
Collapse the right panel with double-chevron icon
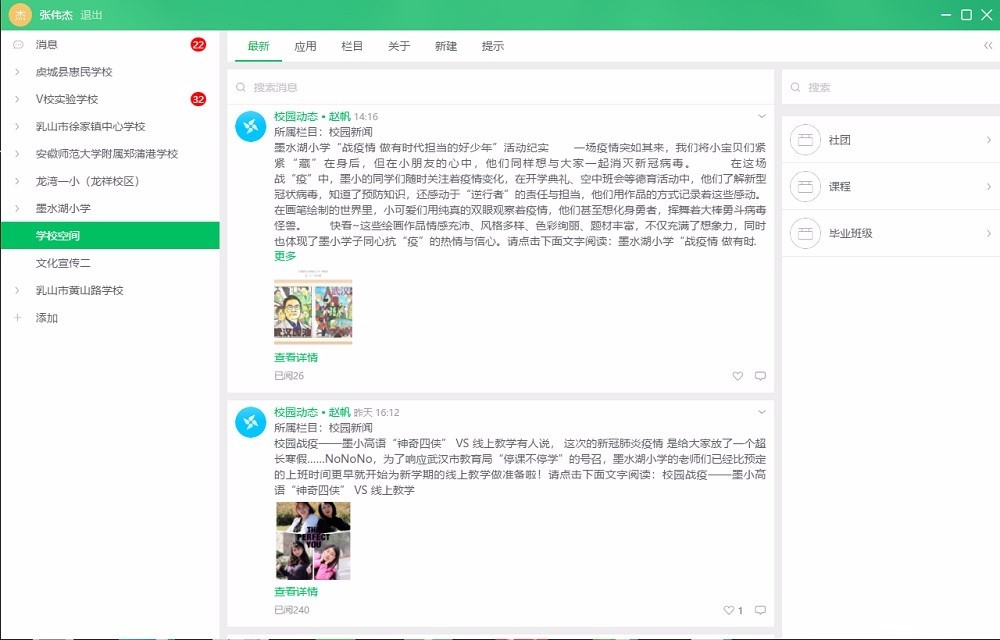coord(988,46)
